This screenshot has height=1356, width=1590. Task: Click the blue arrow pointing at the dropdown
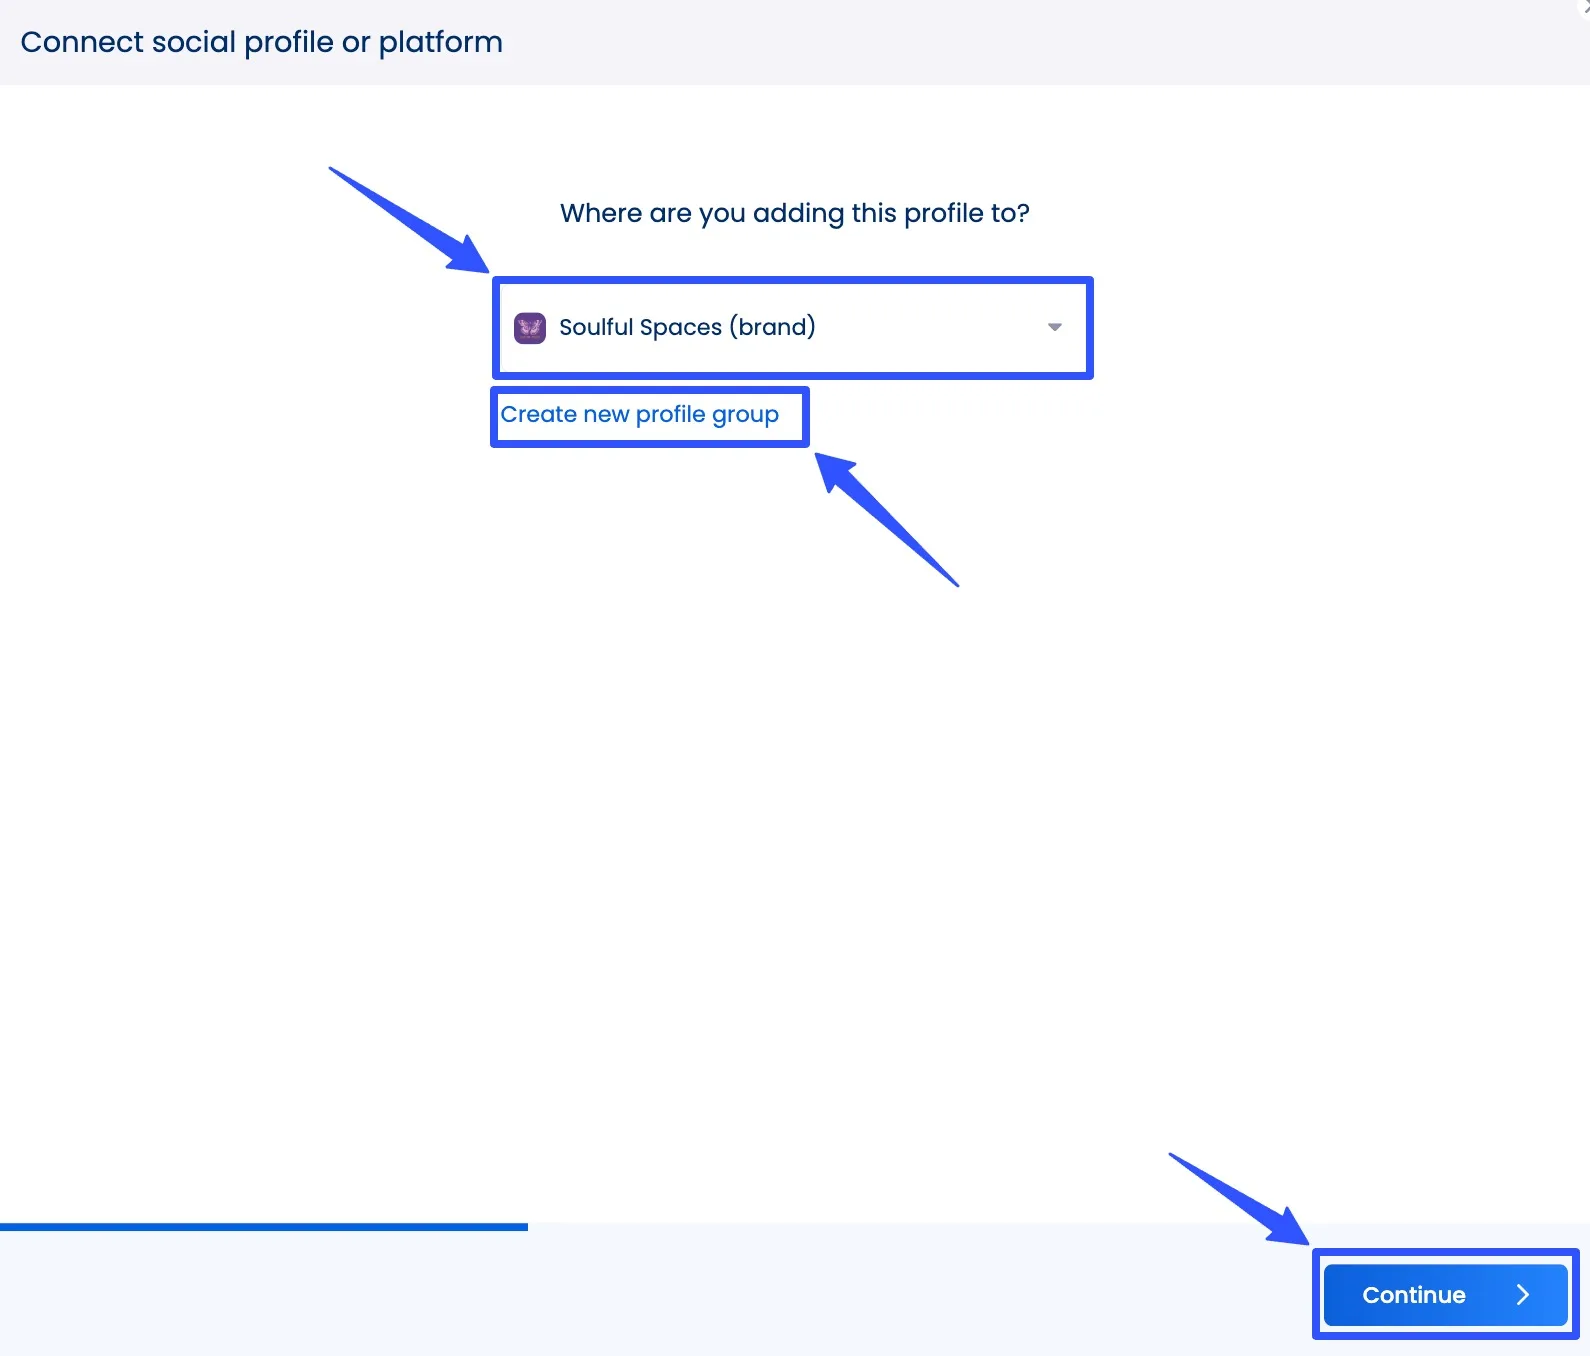click(x=420, y=227)
